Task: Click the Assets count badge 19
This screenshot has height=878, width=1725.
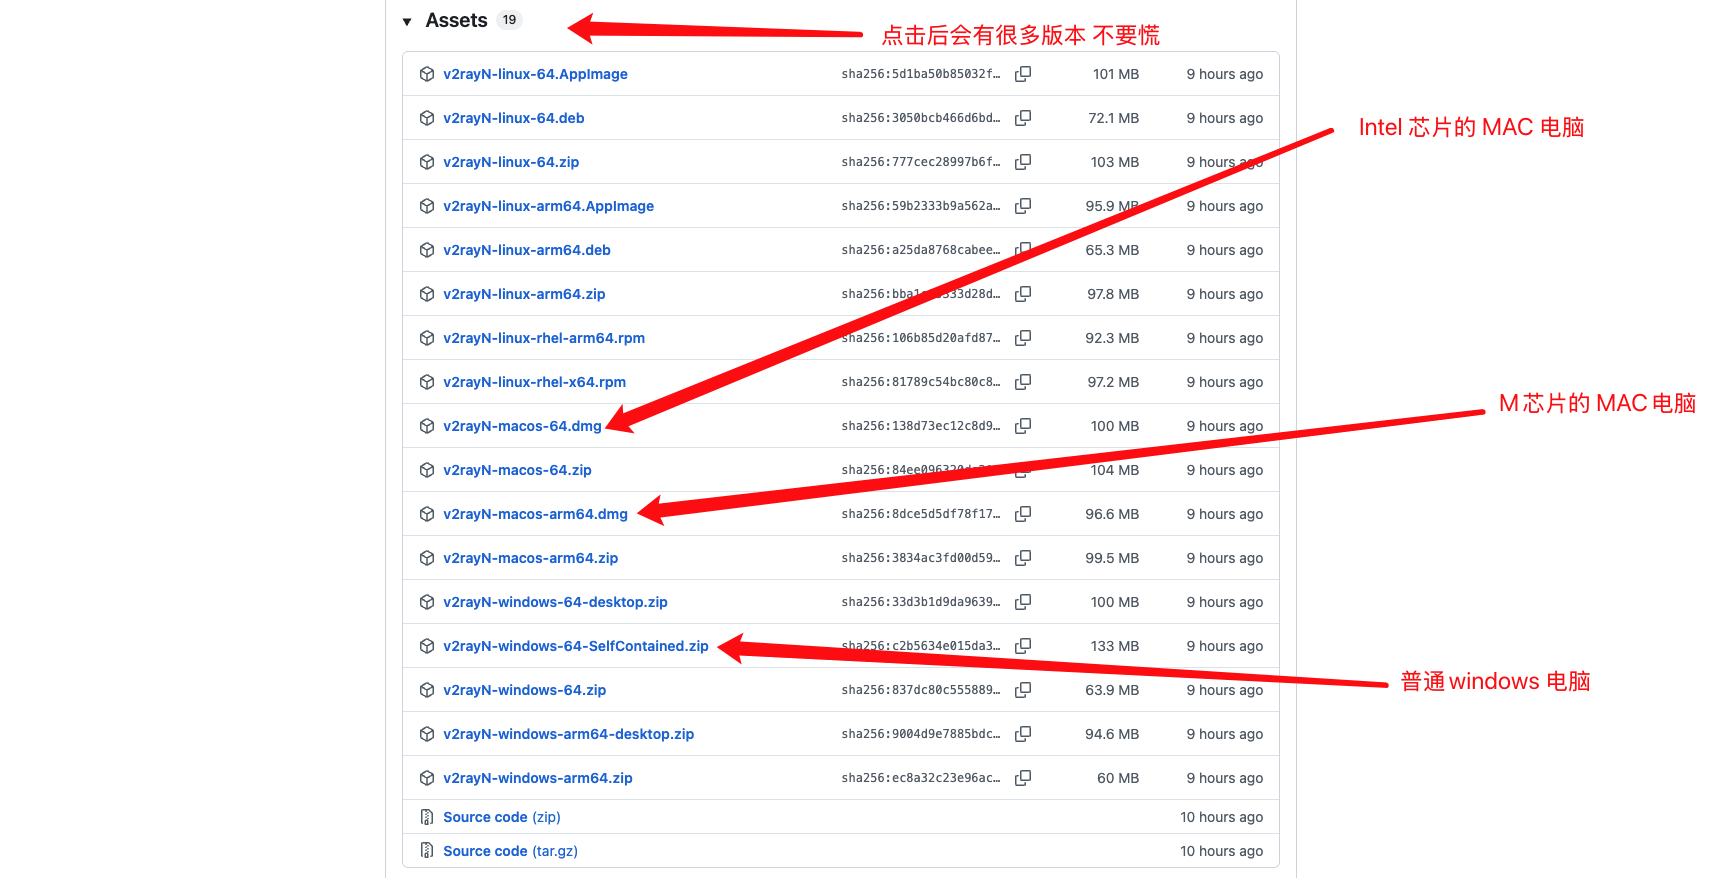Action: point(509,20)
